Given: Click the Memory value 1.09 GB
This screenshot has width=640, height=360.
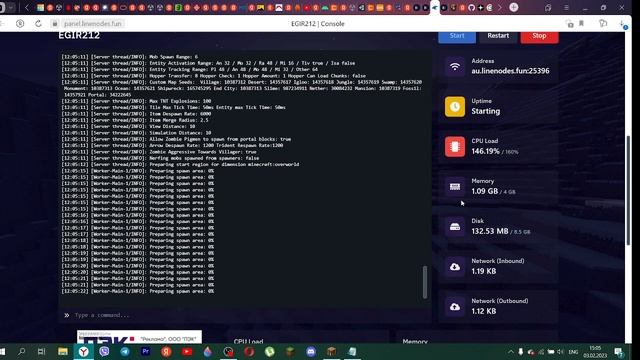Looking at the screenshot, I should click(x=484, y=191).
